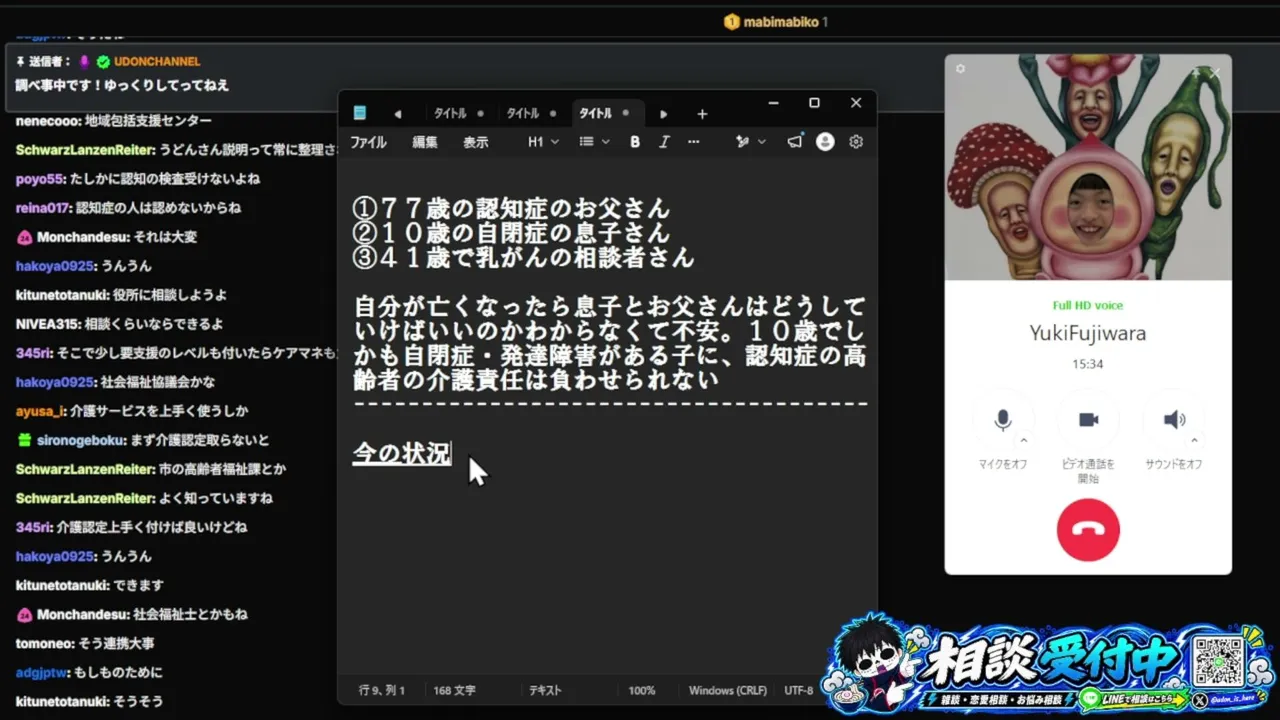The width and height of the screenshot is (1280, 720).
Task: Open call window settings gear
Action: pyautogui.click(x=961, y=69)
